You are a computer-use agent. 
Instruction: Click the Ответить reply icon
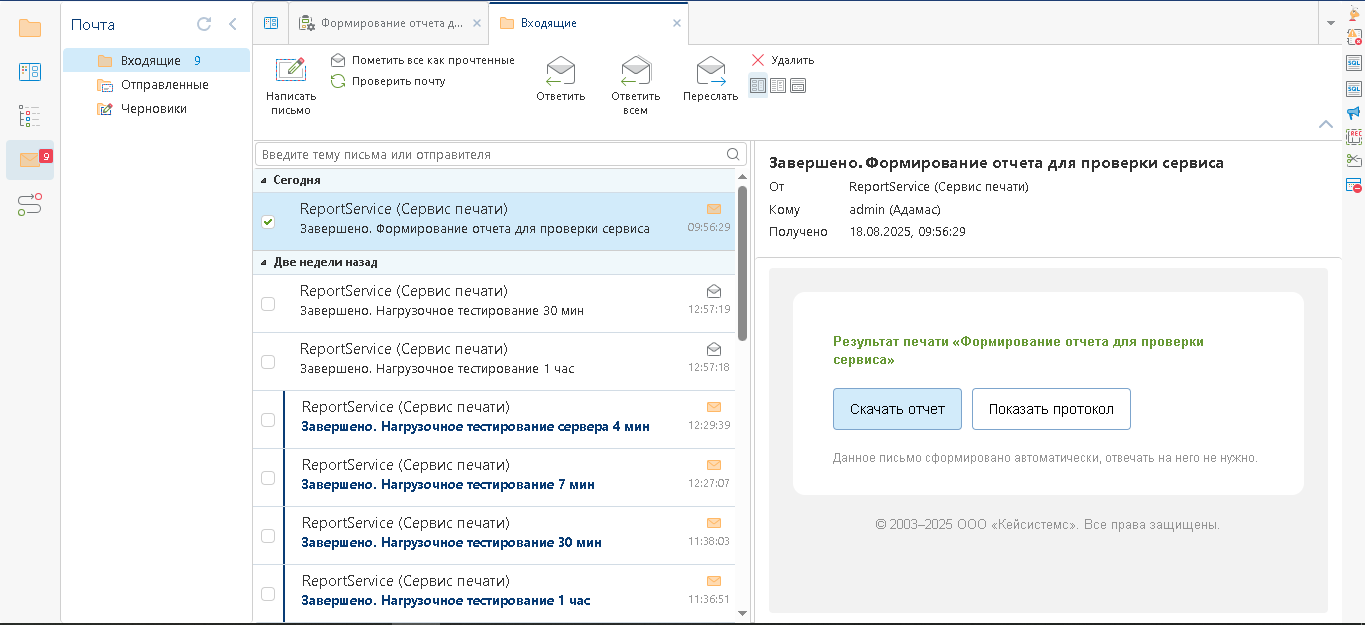pyautogui.click(x=560, y=70)
